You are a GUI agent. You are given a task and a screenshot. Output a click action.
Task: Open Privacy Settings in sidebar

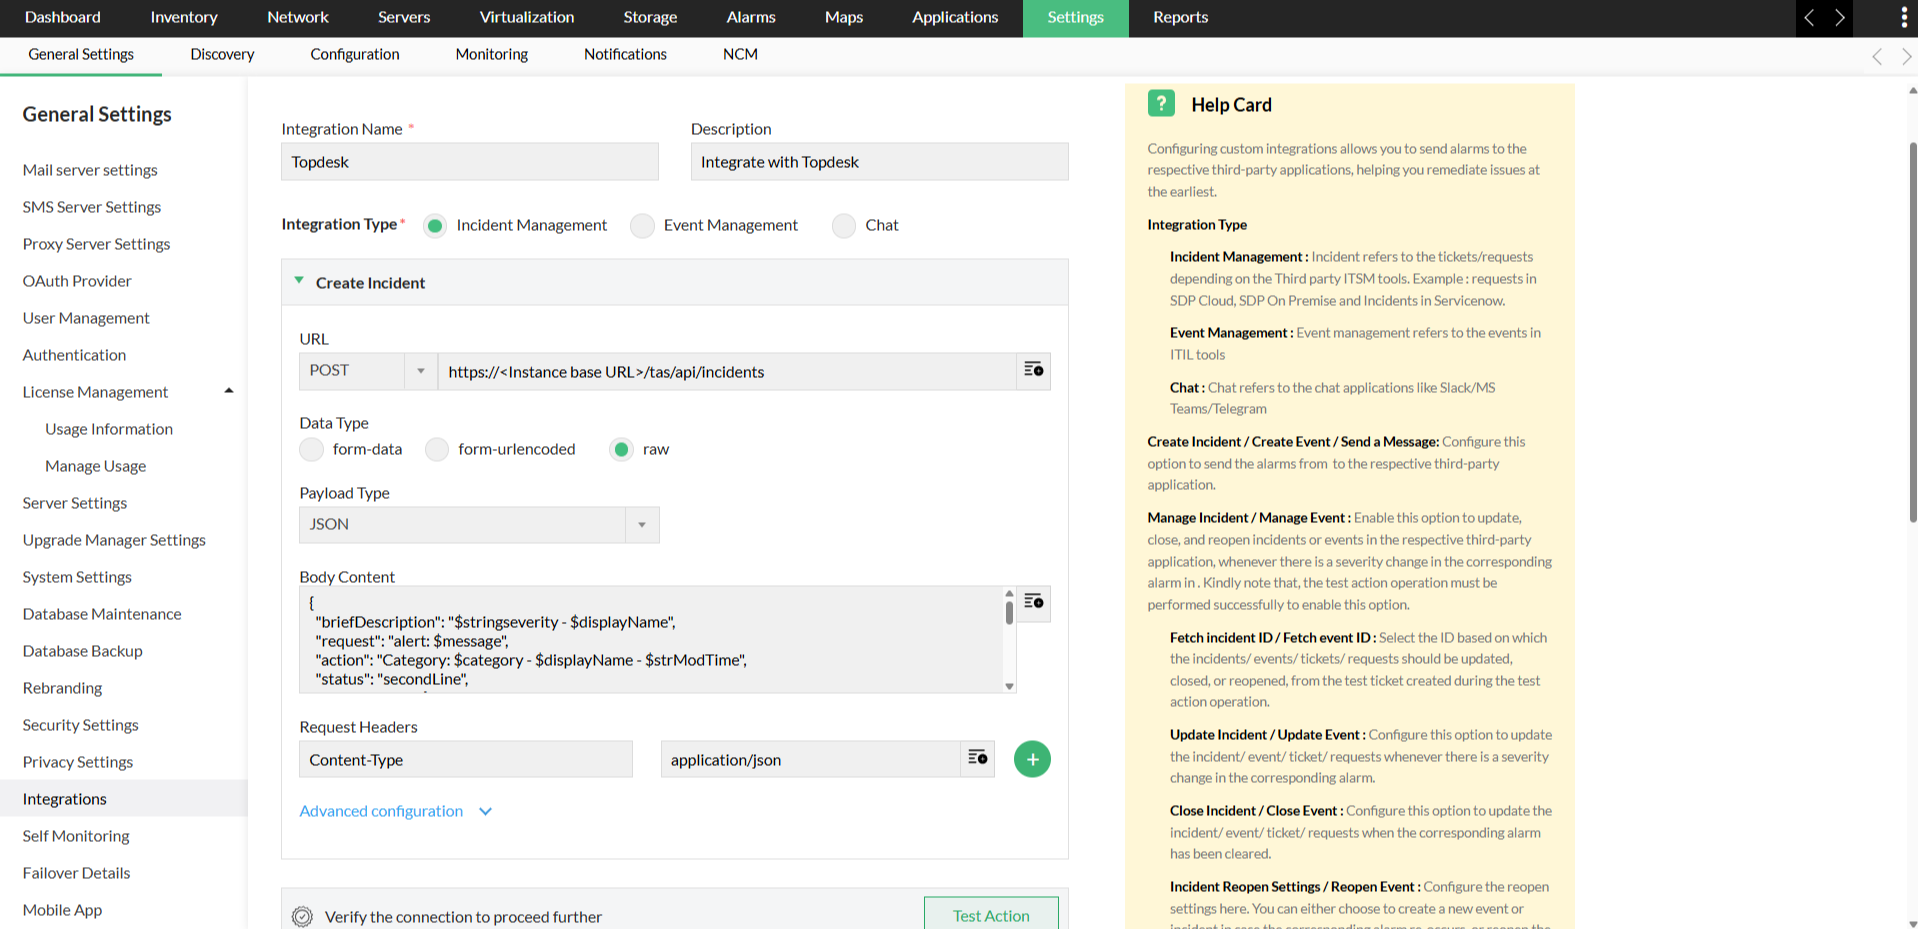(78, 762)
